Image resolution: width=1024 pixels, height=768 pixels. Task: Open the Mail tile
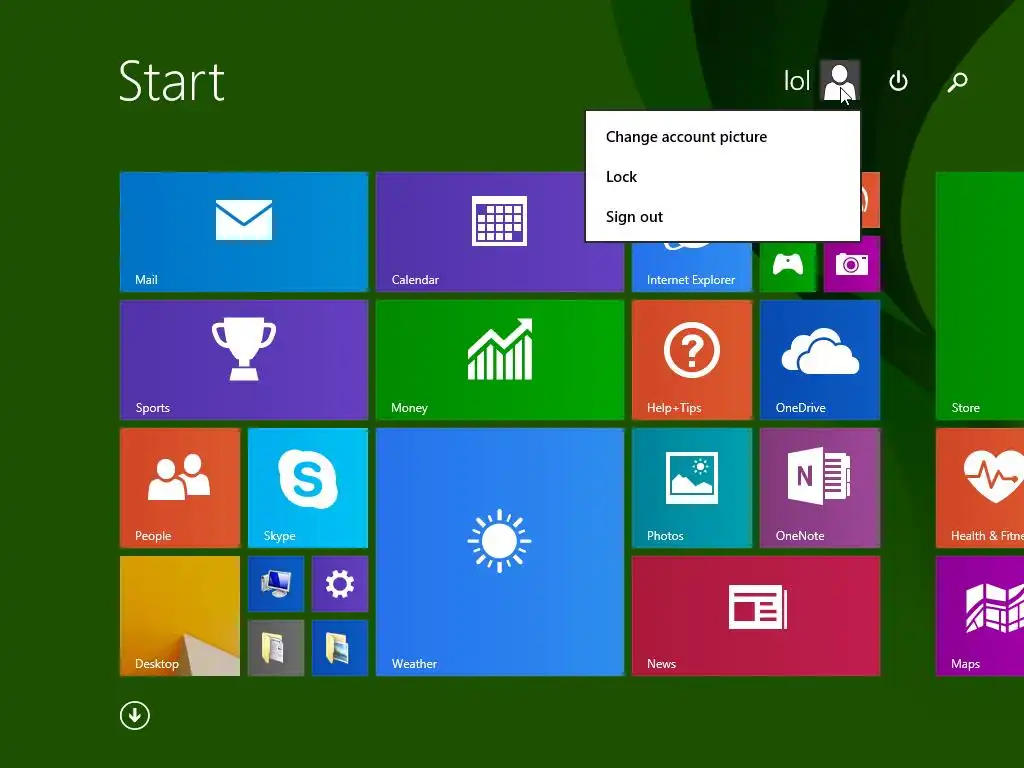244,232
